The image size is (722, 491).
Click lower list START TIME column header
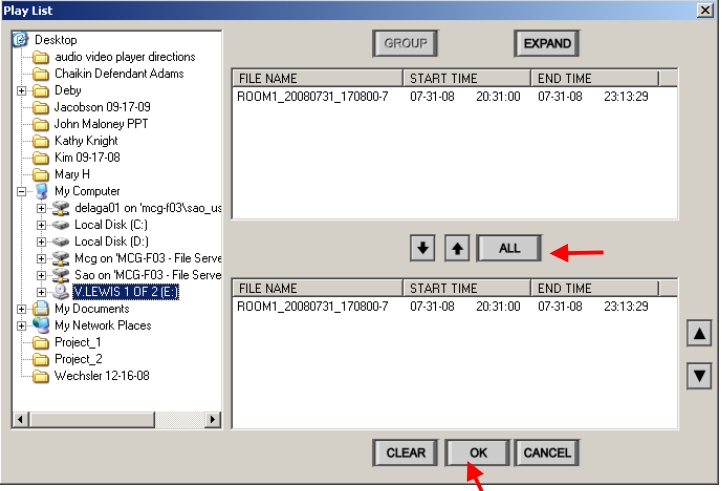[x=466, y=288]
